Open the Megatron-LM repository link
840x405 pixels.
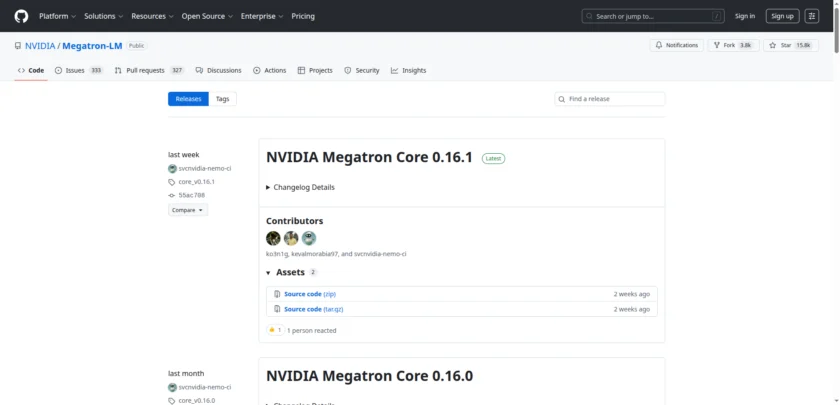tap(92, 46)
